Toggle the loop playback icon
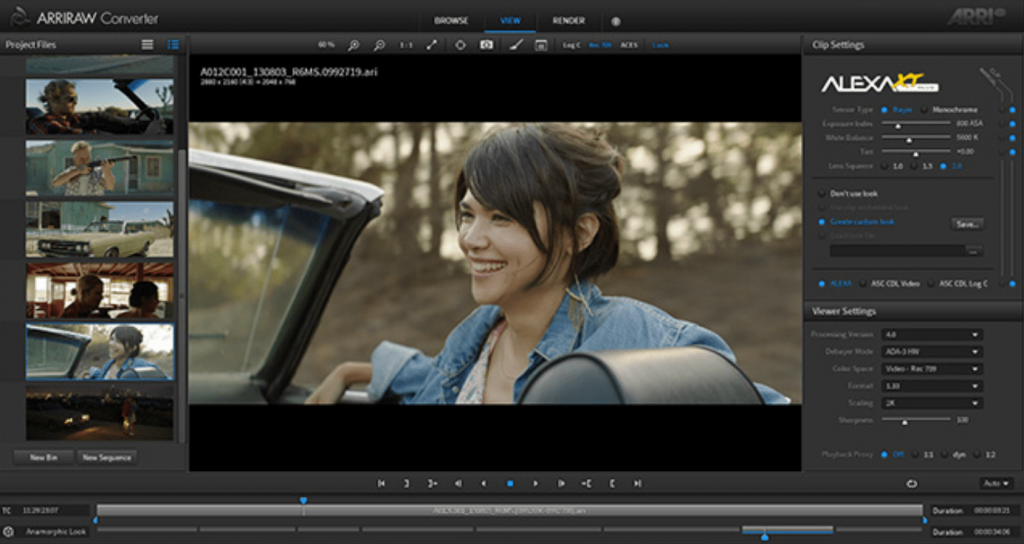The height and width of the screenshot is (544, 1024). point(912,483)
